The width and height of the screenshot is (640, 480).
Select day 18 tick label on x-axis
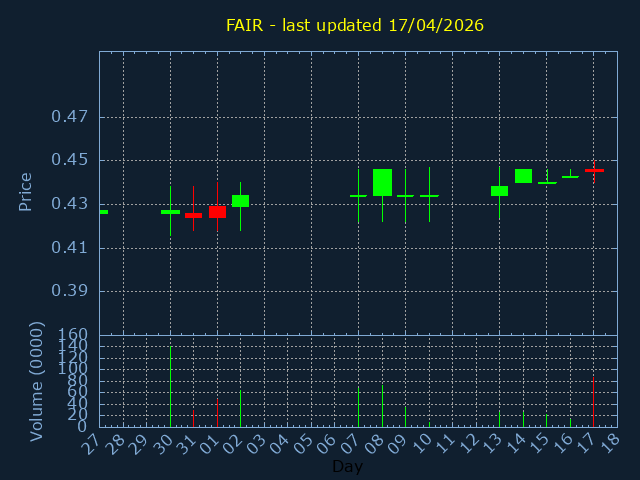pyautogui.click(x=608, y=442)
